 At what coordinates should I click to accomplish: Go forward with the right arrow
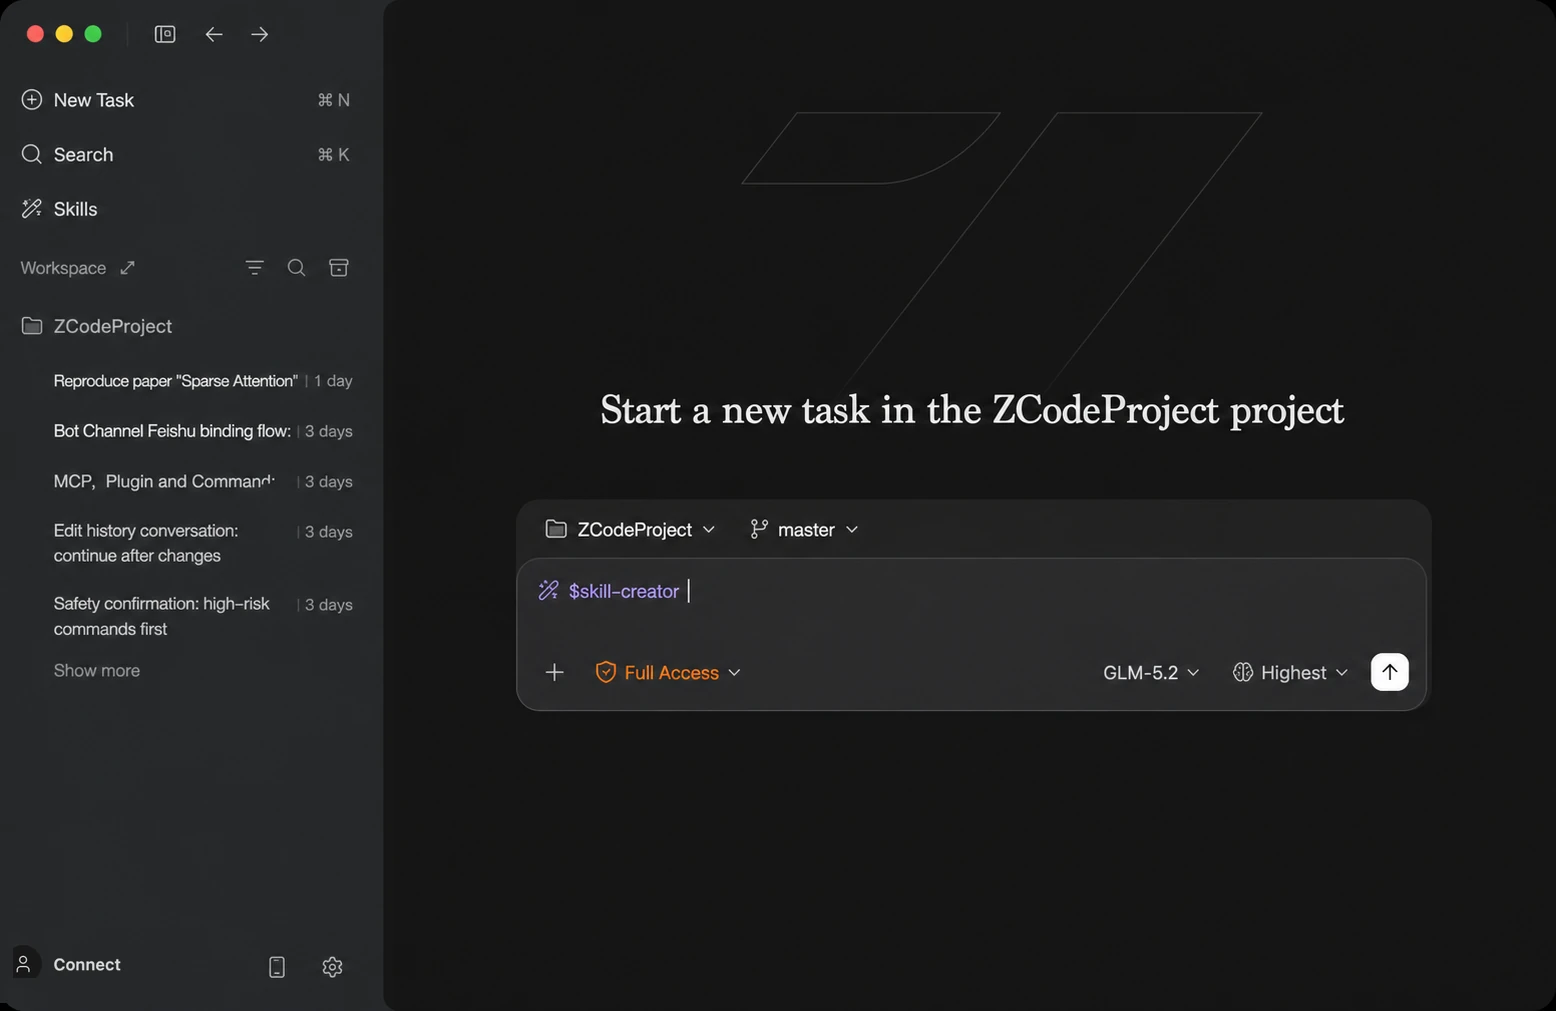coord(260,34)
